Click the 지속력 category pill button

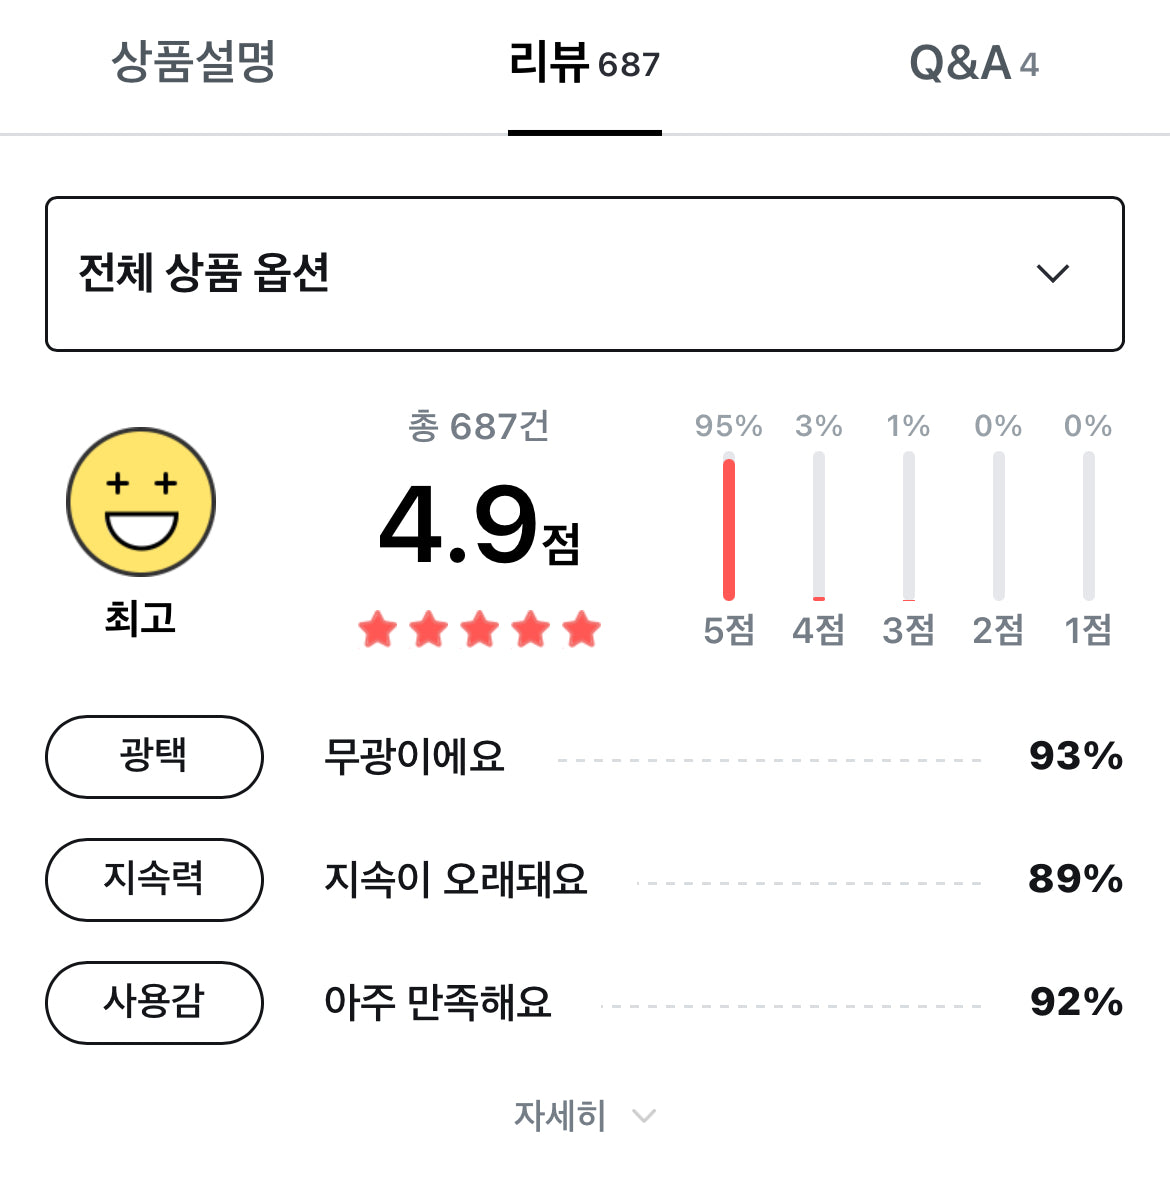(154, 879)
